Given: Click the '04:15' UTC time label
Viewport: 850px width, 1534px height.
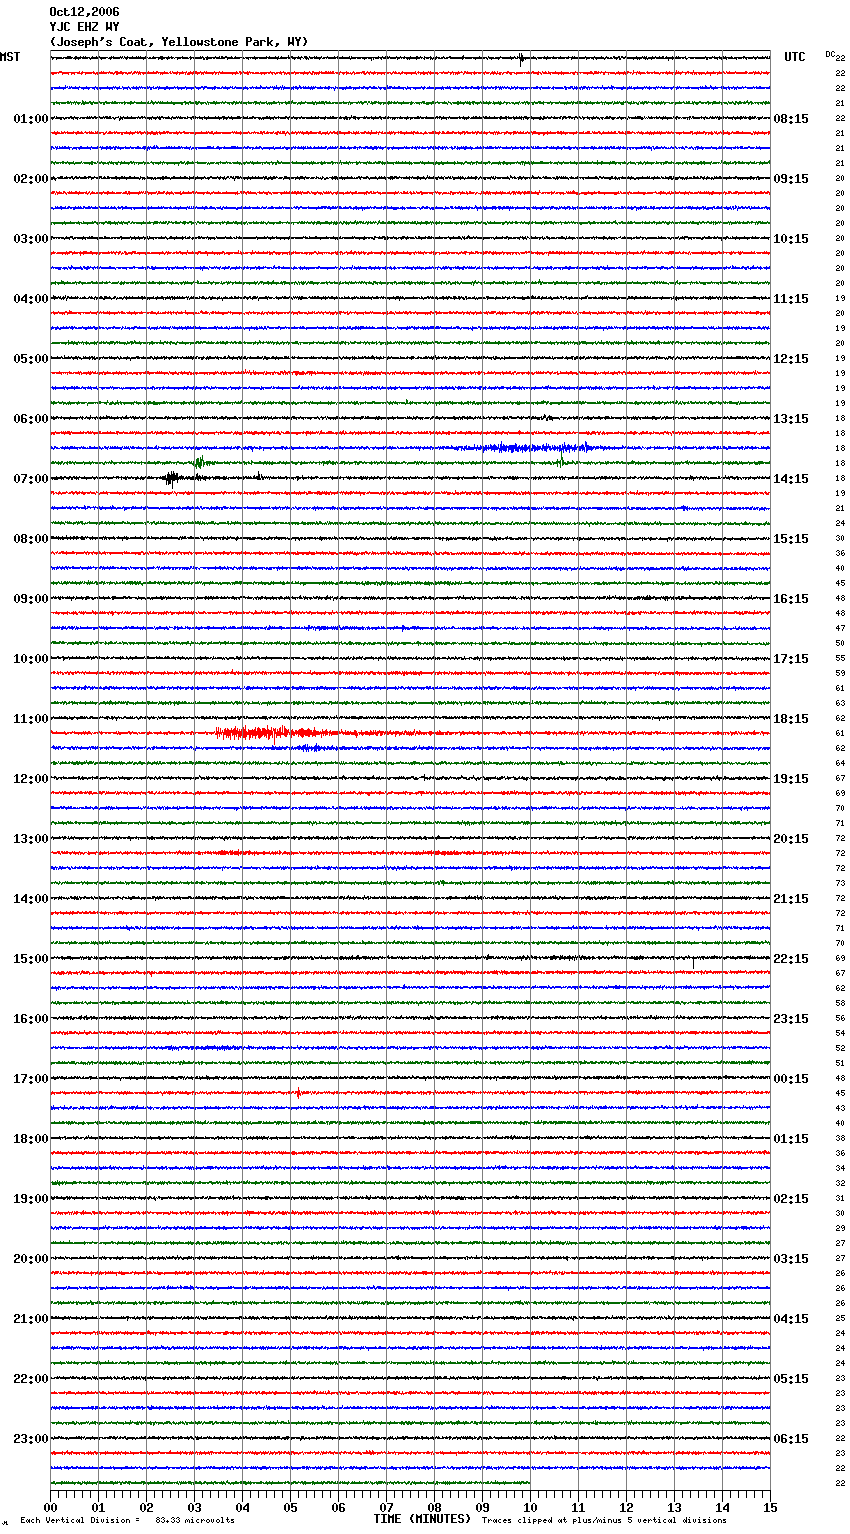Looking at the screenshot, I should (x=791, y=1319).
